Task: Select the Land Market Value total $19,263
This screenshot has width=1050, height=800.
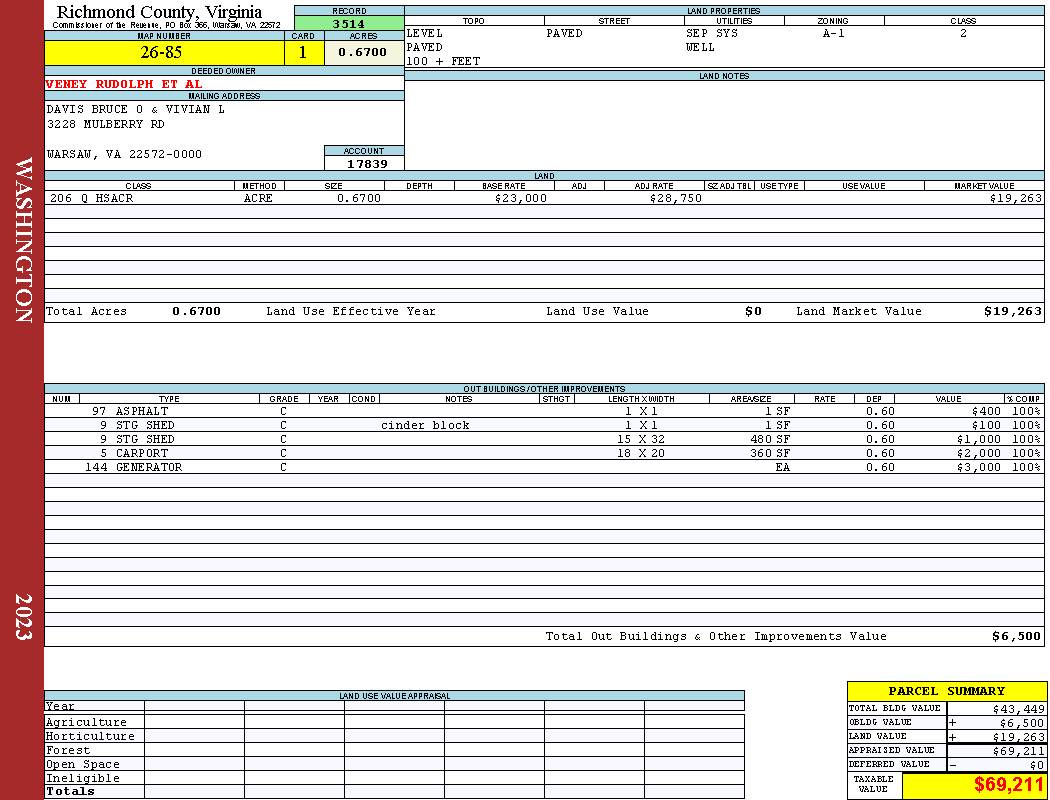Action: pos(1013,311)
